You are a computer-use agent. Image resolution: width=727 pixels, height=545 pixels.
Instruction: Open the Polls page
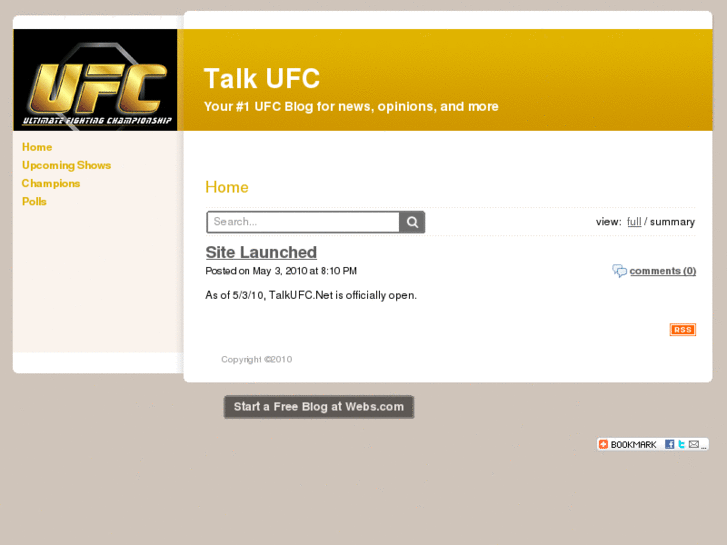coord(34,201)
